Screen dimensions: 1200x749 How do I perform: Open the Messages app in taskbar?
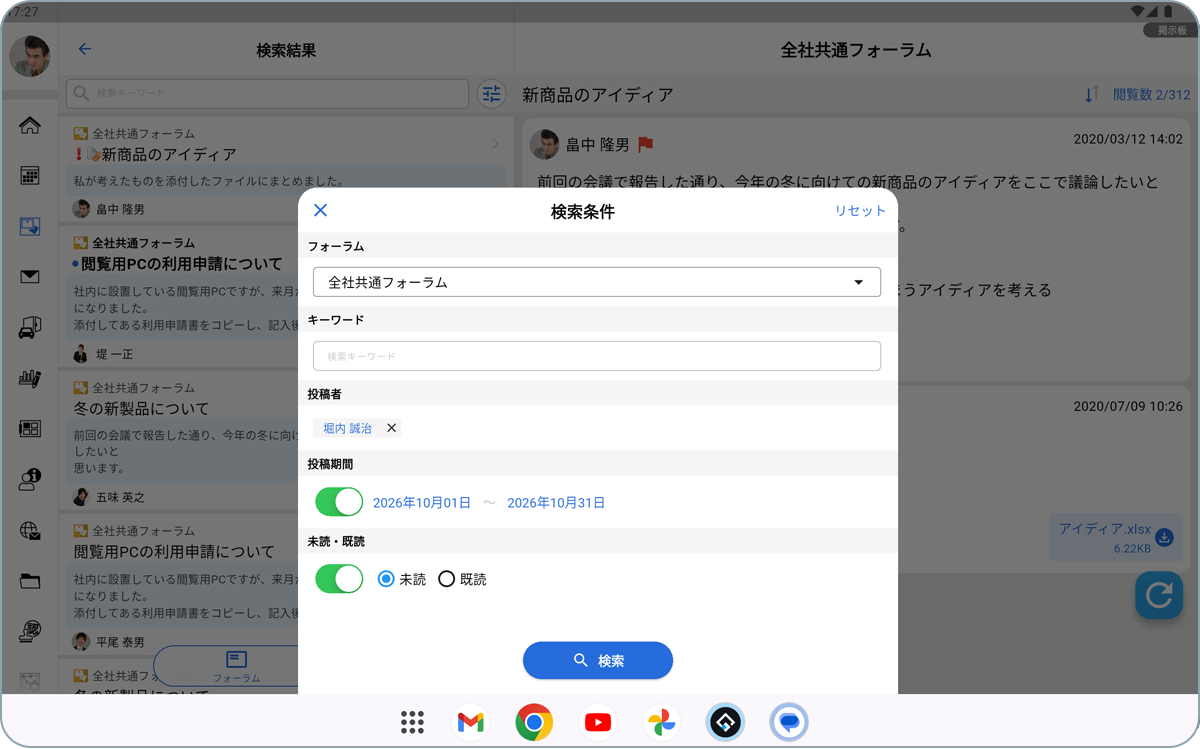[789, 722]
